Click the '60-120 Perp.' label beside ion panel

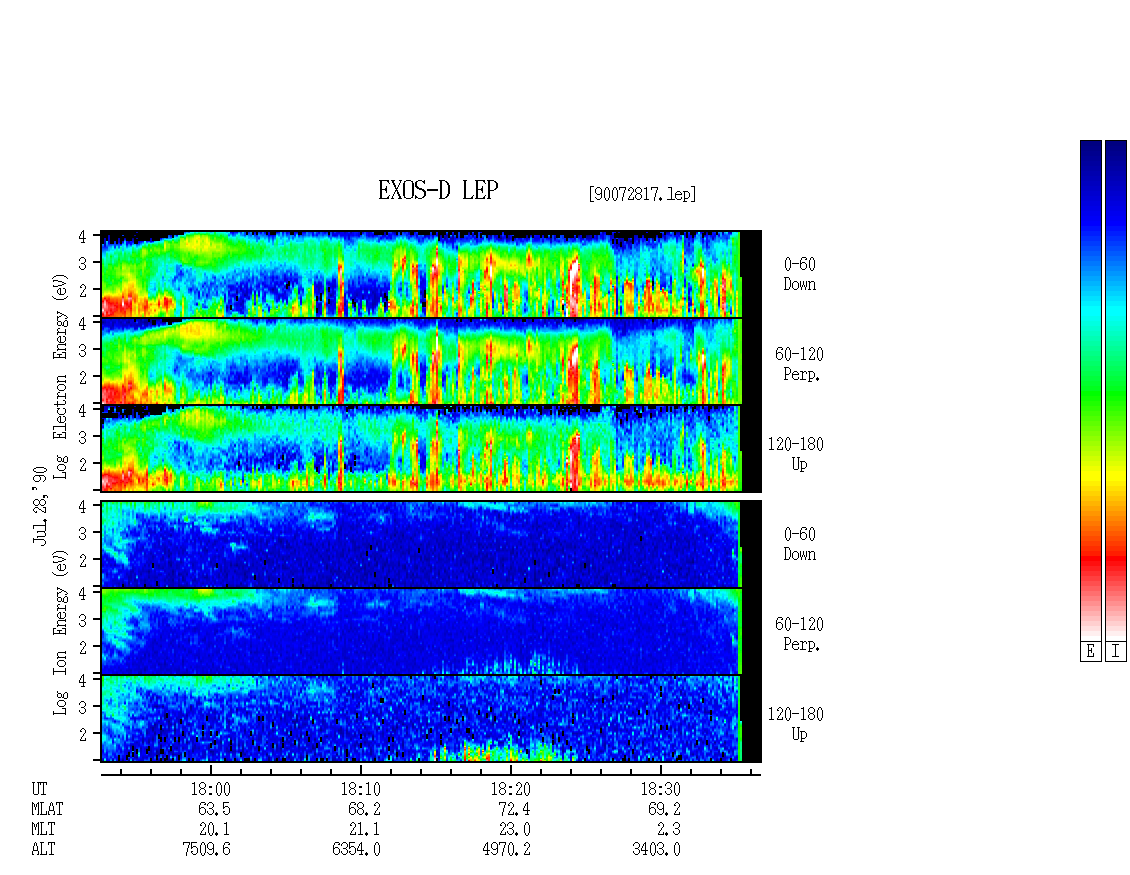click(x=799, y=634)
